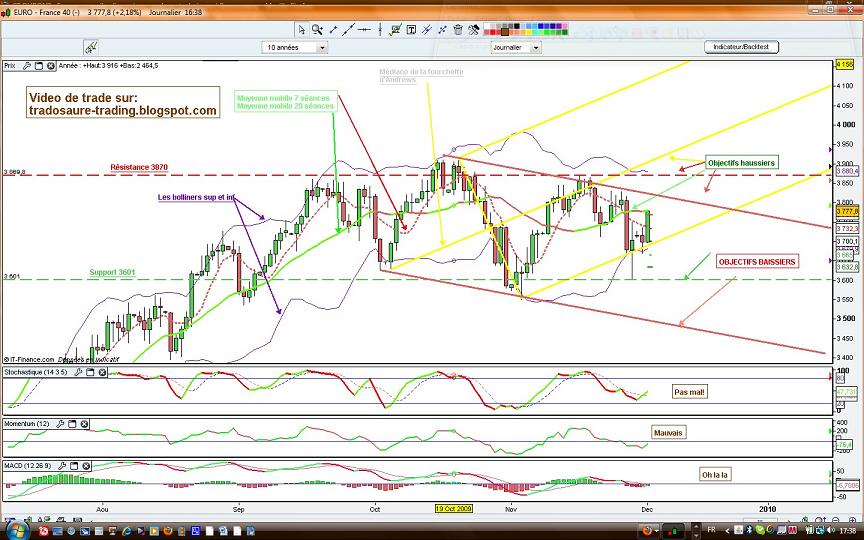Click the Oh la la annotation
Viewport: 864px width, 540px height.
(715, 475)
